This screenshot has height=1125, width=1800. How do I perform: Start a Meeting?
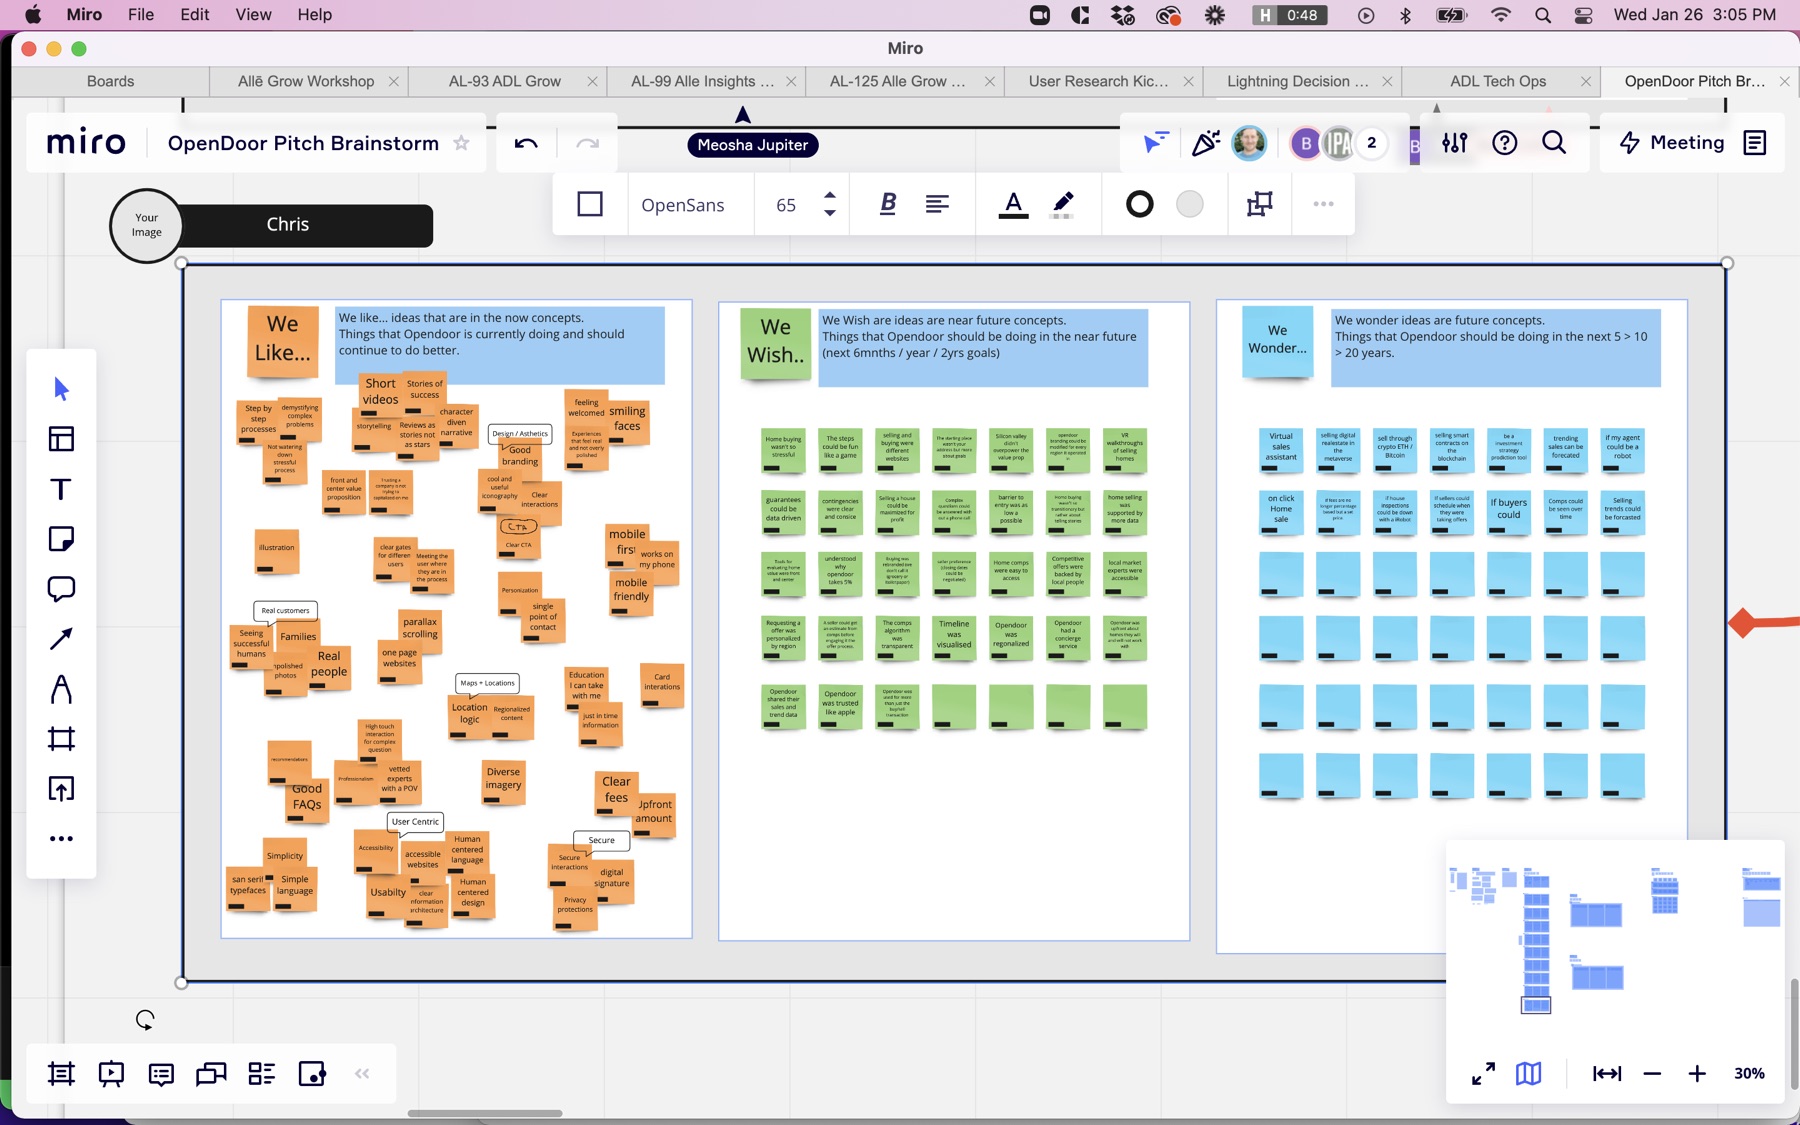click(x=1672, y=143)
